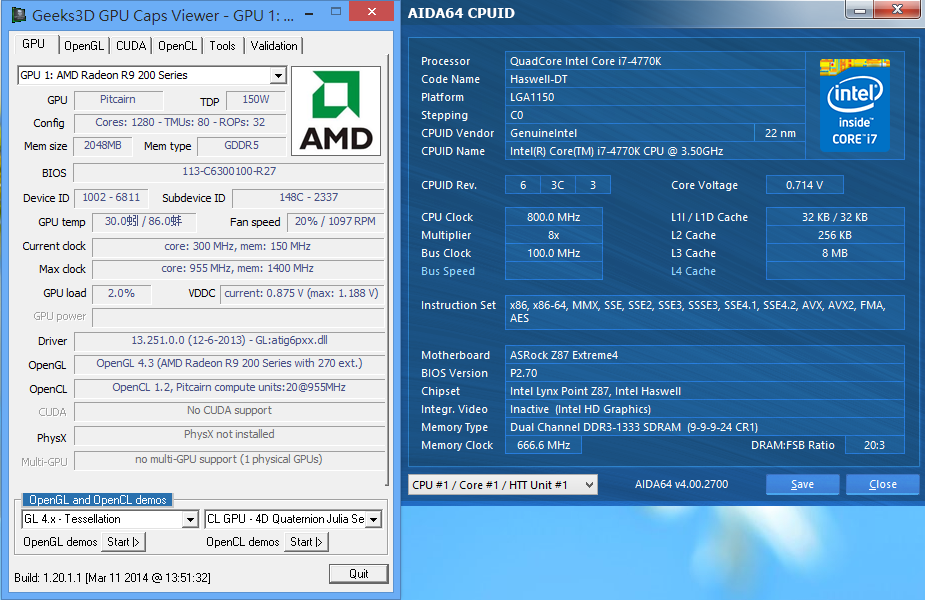The width and height of the screenshot is (925, 600).
Task: Click the GPU temp 30.0 field
Action: point(144,222)
